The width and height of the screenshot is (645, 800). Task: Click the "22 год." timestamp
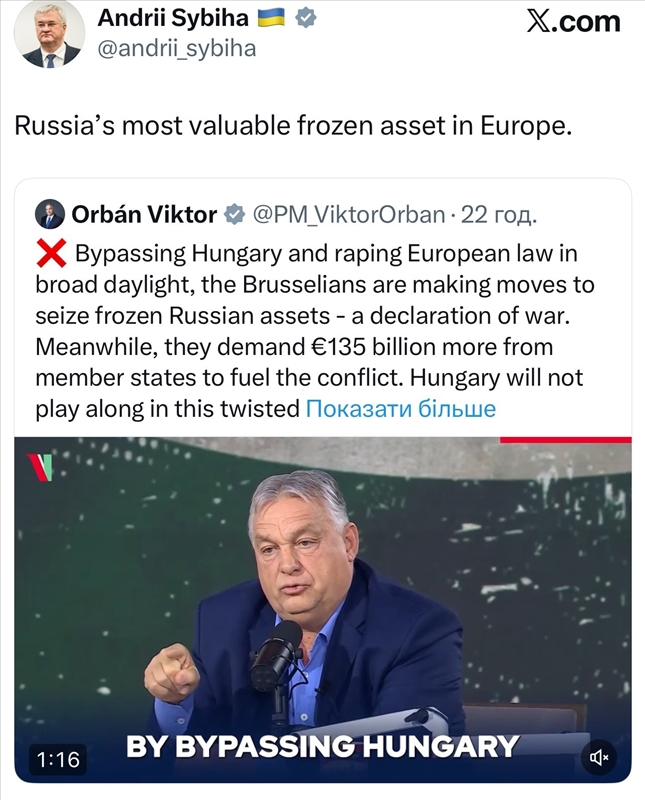click(503, 214)
